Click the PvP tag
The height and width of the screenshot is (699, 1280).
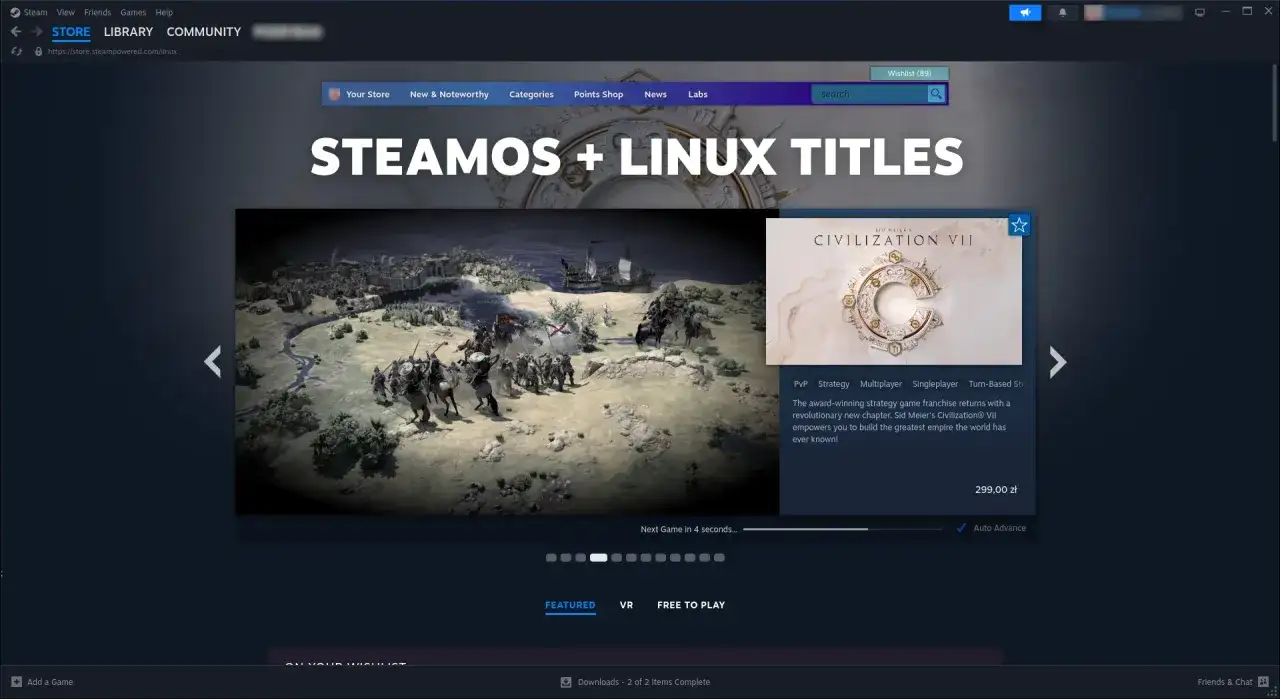pyautogui.click(x=801, y=384)
